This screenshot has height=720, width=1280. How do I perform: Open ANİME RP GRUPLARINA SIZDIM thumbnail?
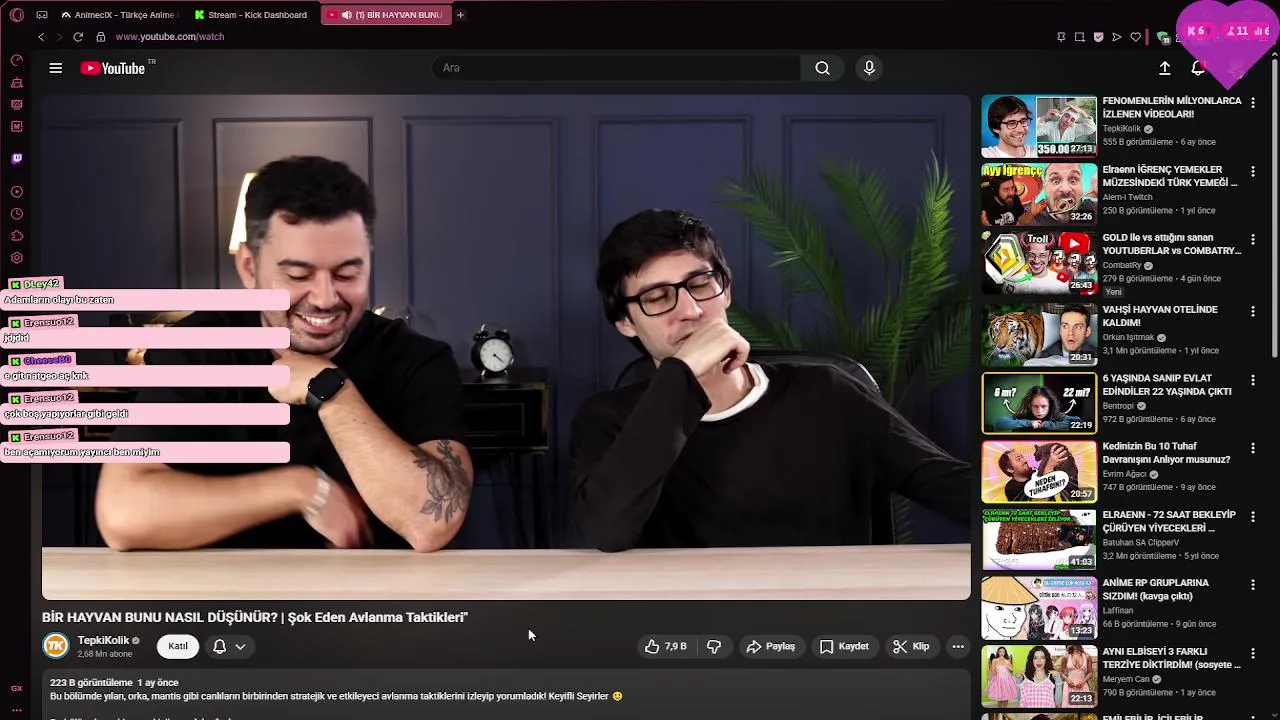(1039, 607)
